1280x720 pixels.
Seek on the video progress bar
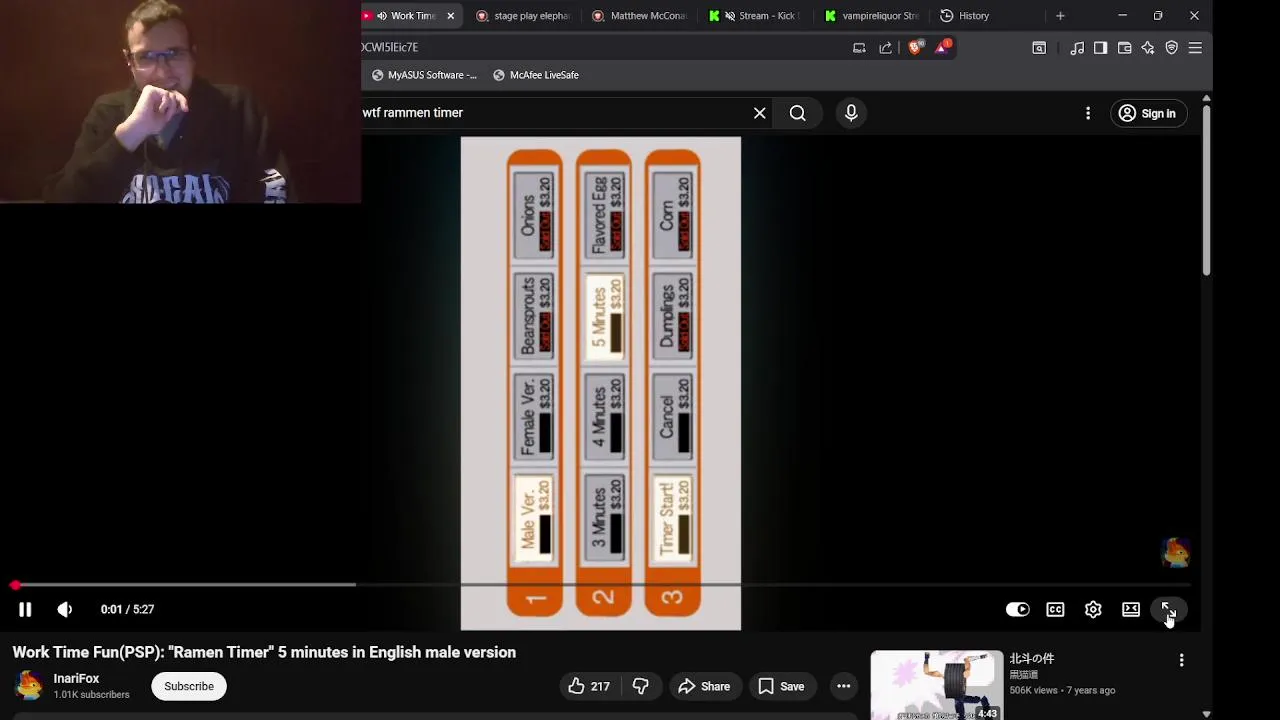601,585
